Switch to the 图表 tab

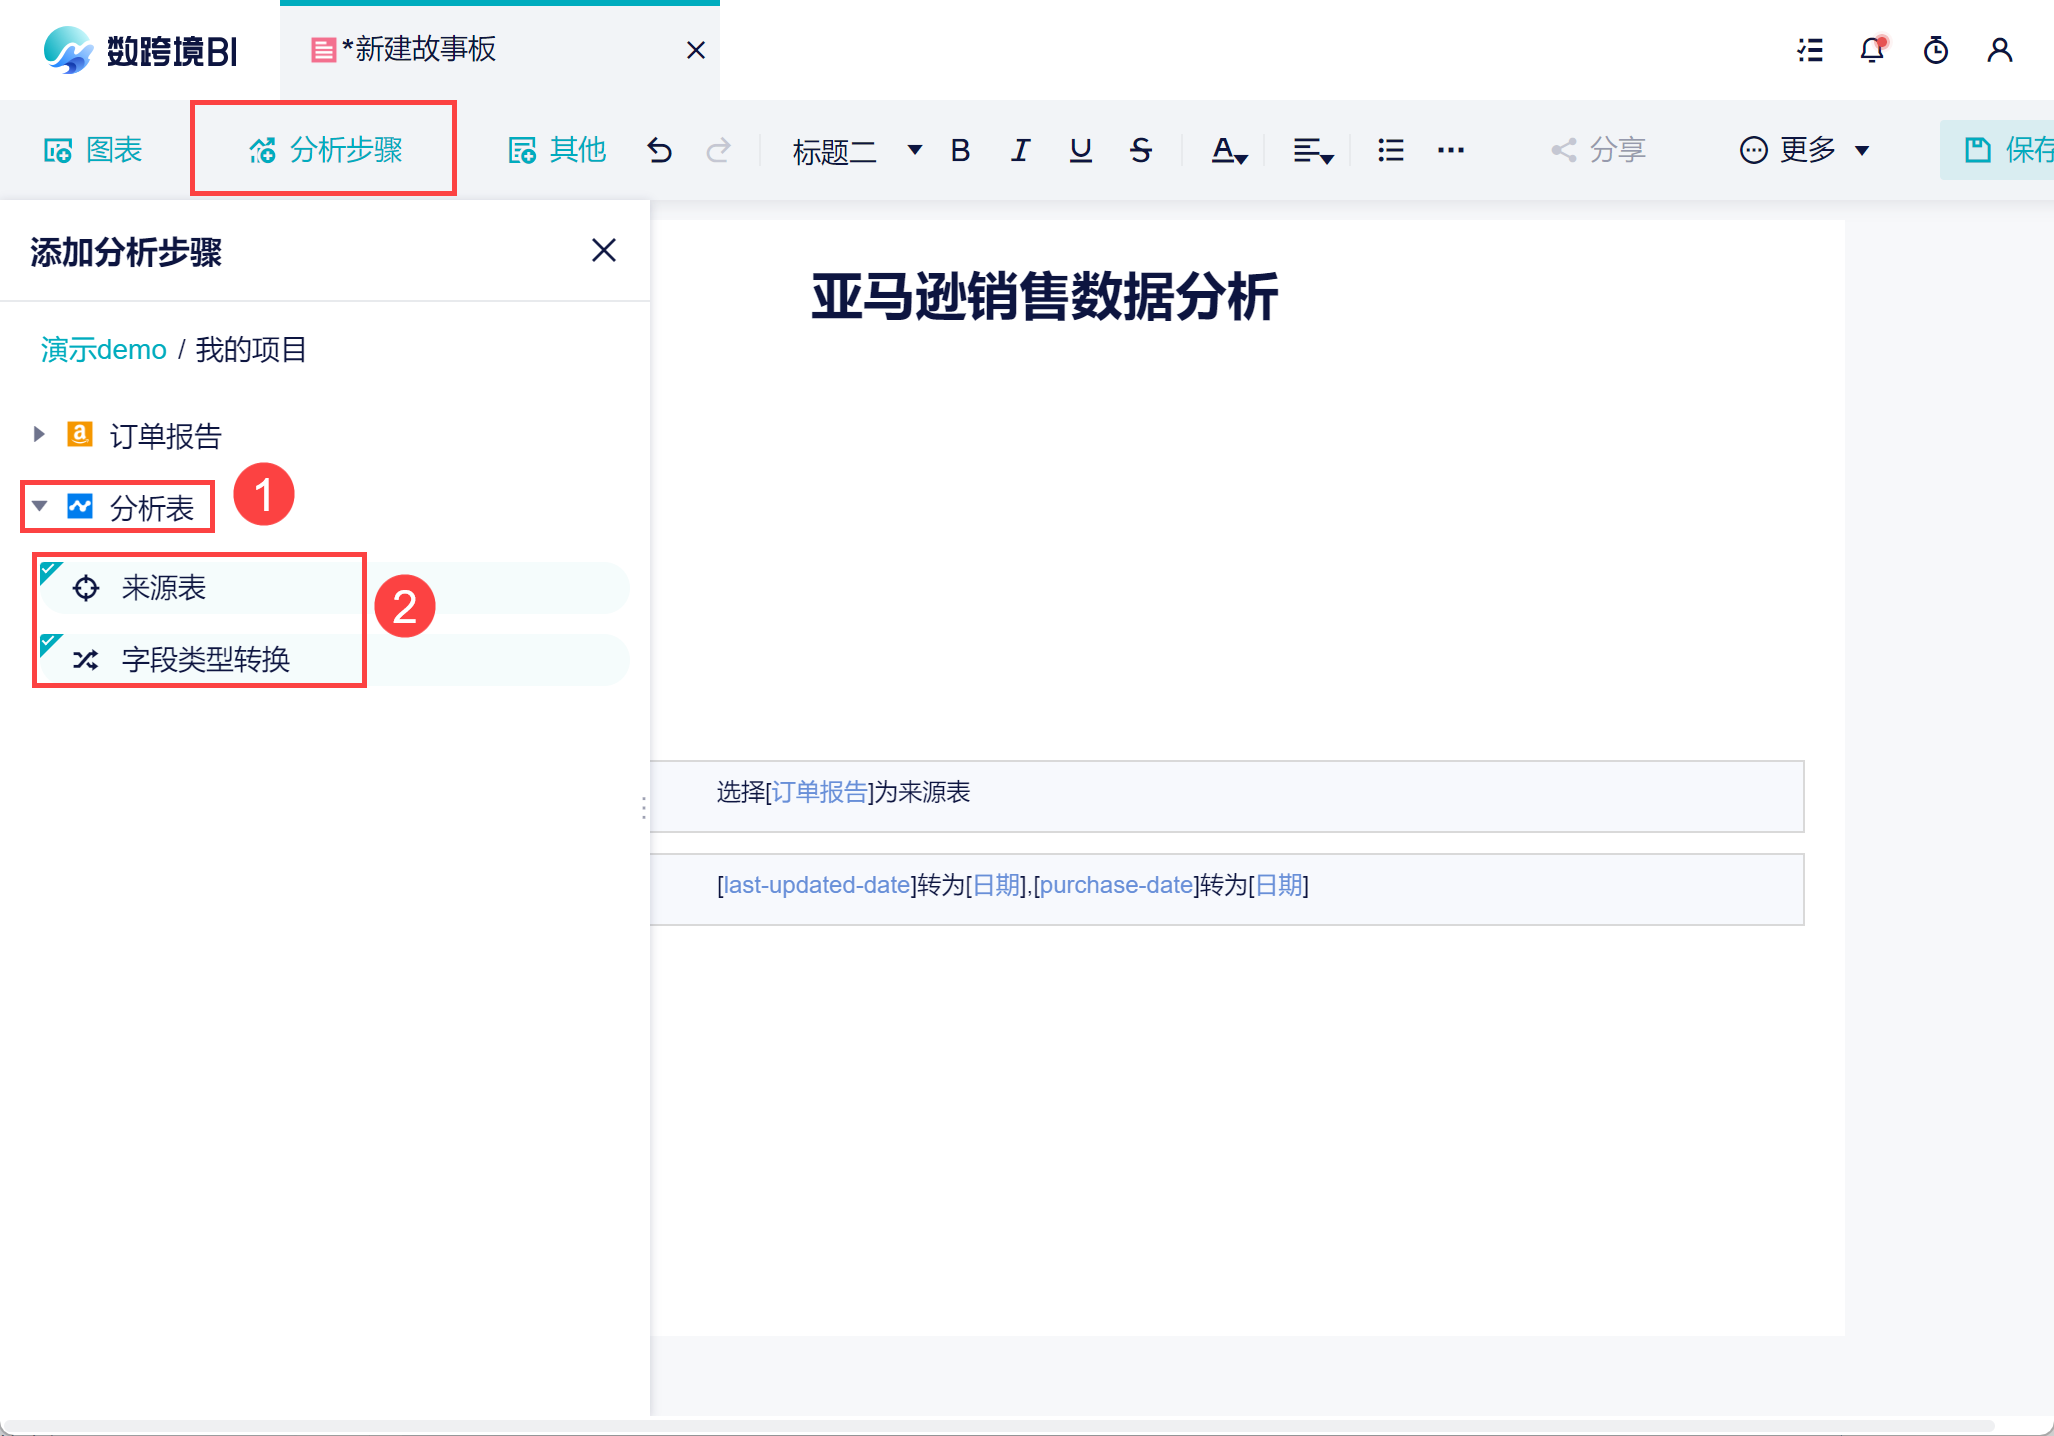point(93,150)
